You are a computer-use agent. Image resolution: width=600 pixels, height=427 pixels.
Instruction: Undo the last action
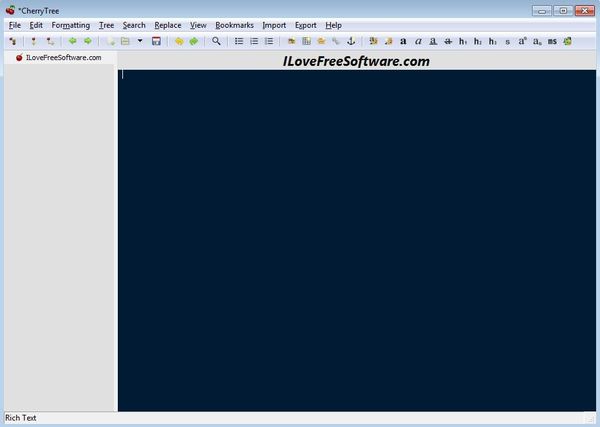click(179, 41)
